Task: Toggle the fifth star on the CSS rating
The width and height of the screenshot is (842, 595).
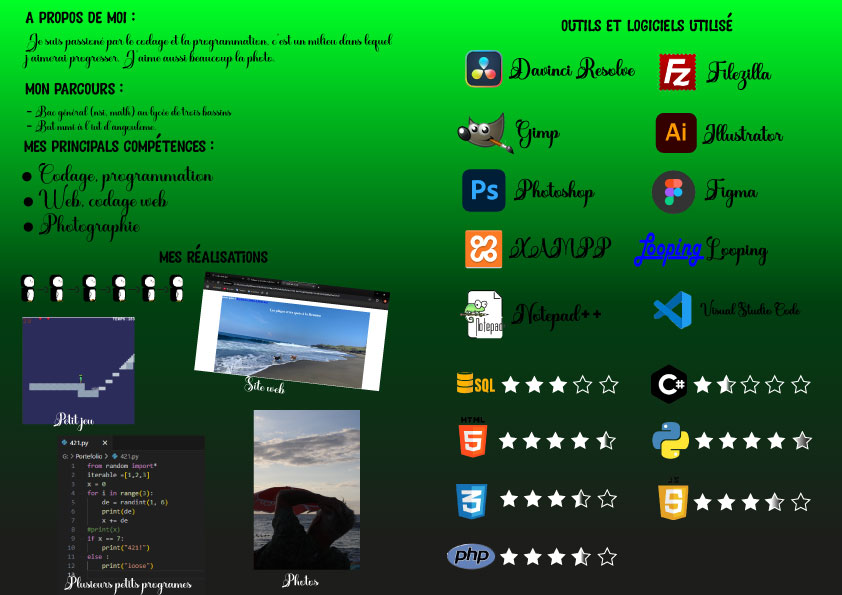Action: pos(609,498)
